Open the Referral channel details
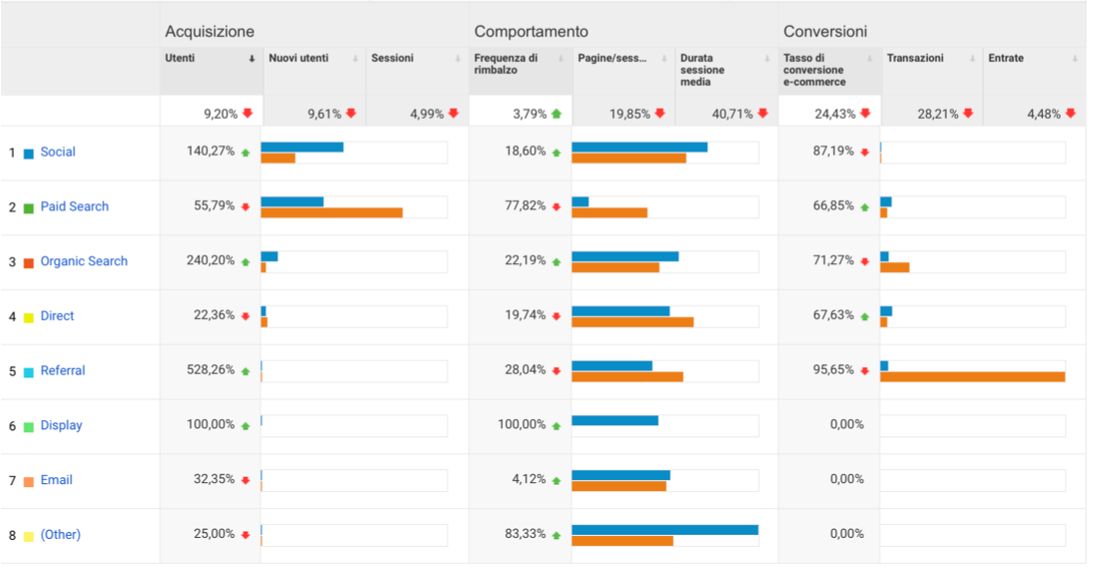1094x572 pixels. click(x=63, y=371)
